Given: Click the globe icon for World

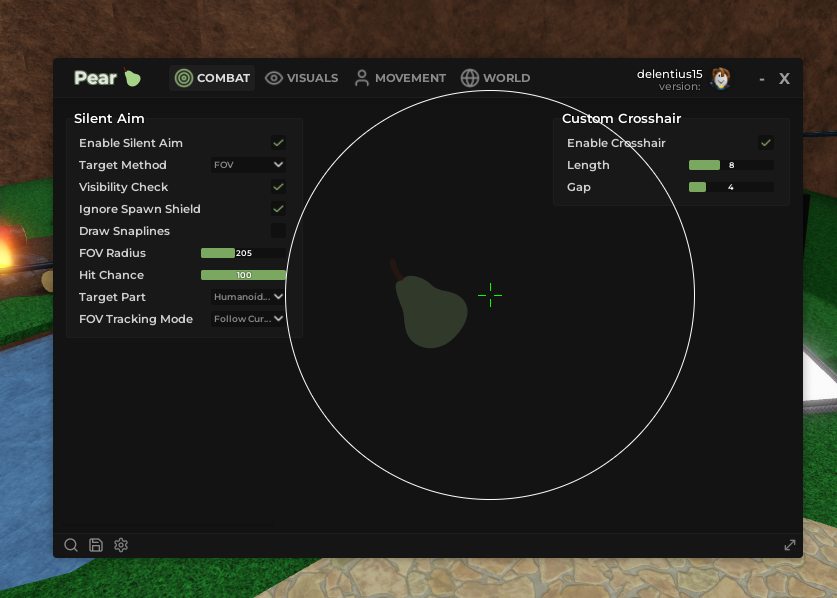Looking at the screenshot, I should [470, 78].
